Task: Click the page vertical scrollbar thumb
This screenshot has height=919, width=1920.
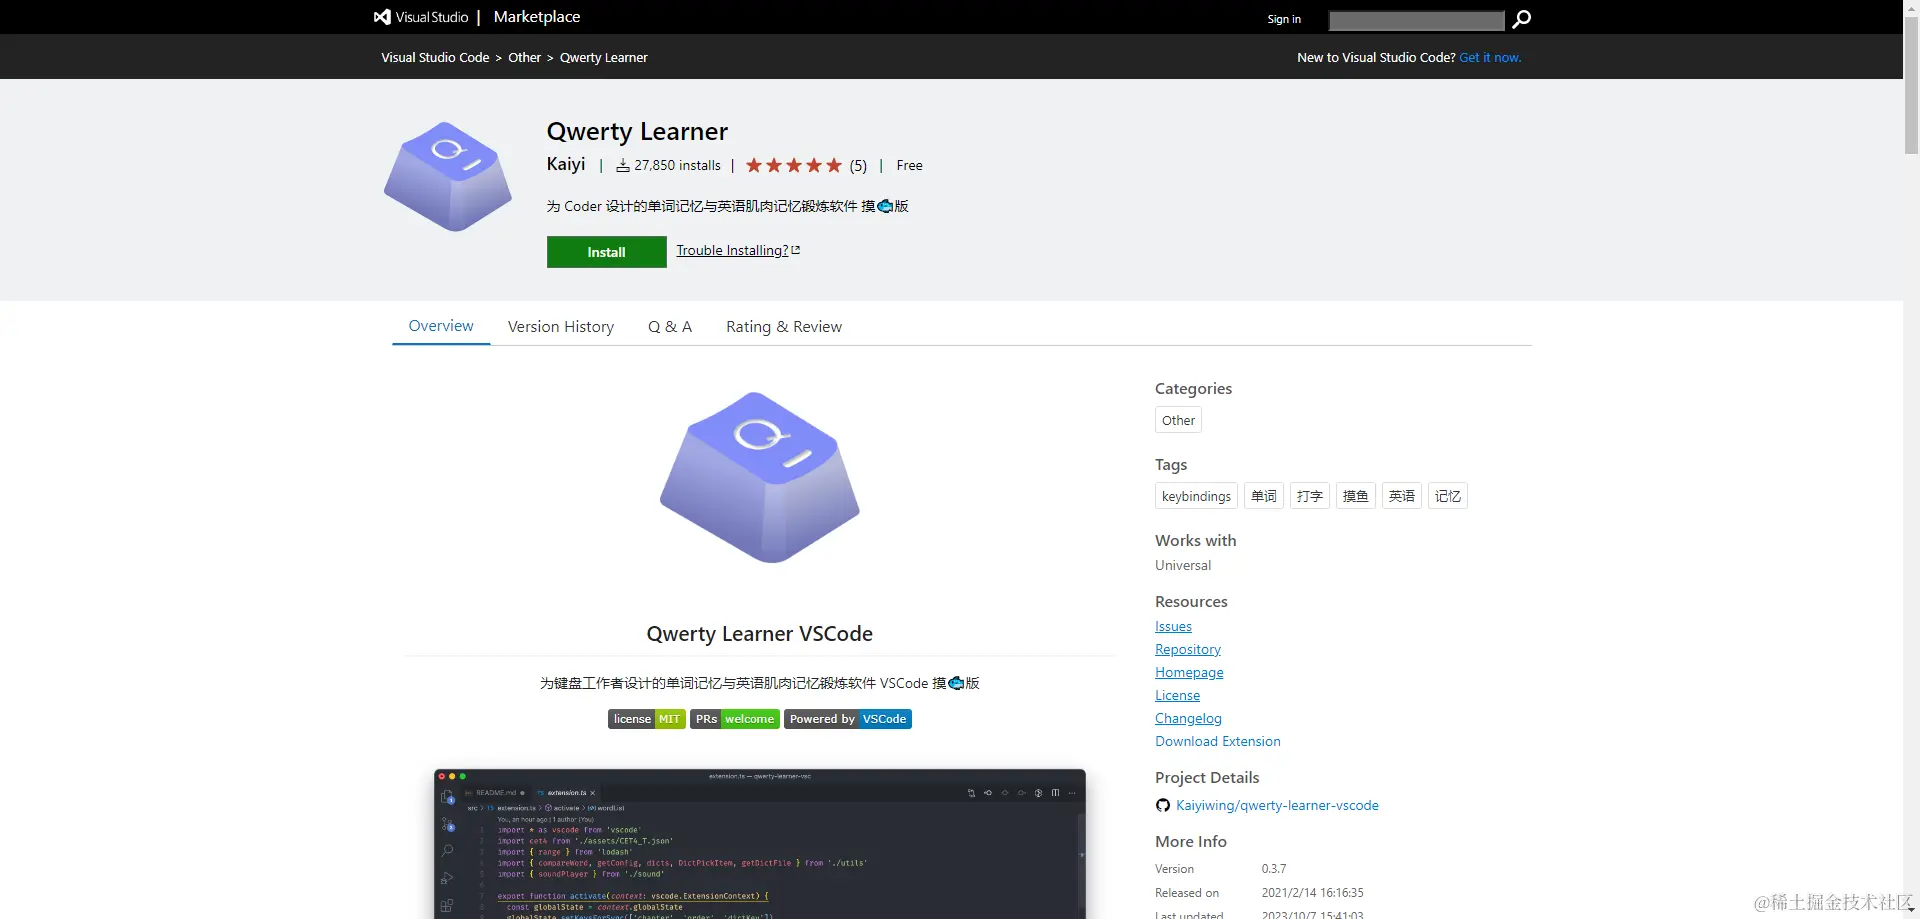Action: (x=1911, y=85)
